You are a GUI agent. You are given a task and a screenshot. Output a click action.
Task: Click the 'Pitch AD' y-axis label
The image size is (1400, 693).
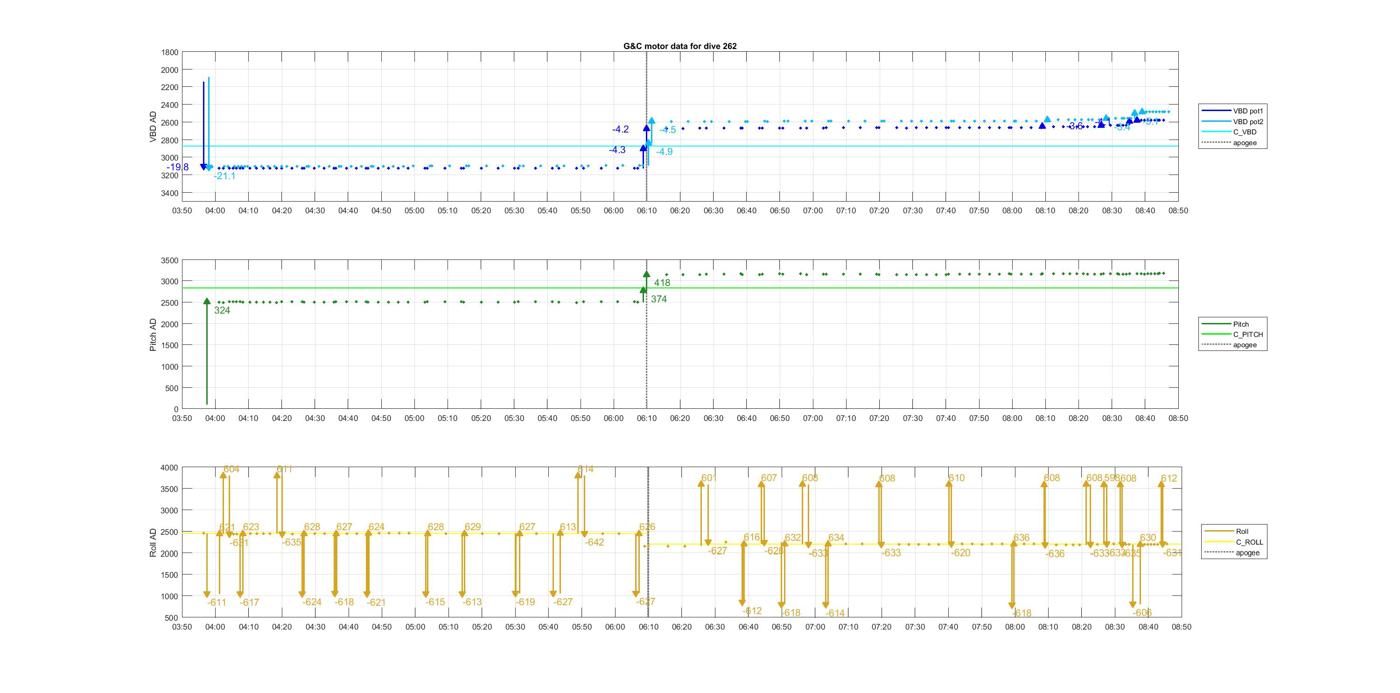[x=154, y=334]
